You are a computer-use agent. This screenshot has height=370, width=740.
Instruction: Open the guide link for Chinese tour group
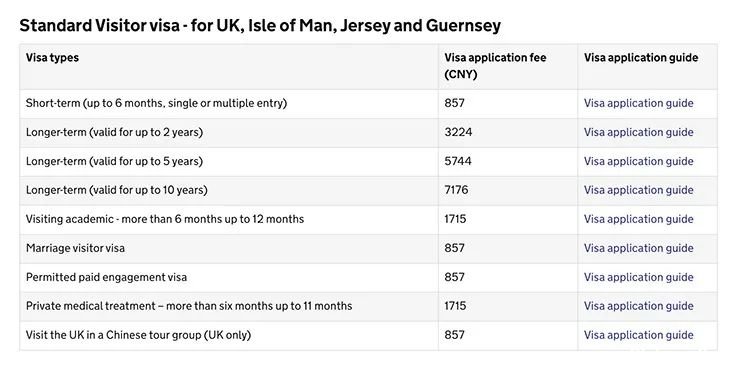coord(639,335)
